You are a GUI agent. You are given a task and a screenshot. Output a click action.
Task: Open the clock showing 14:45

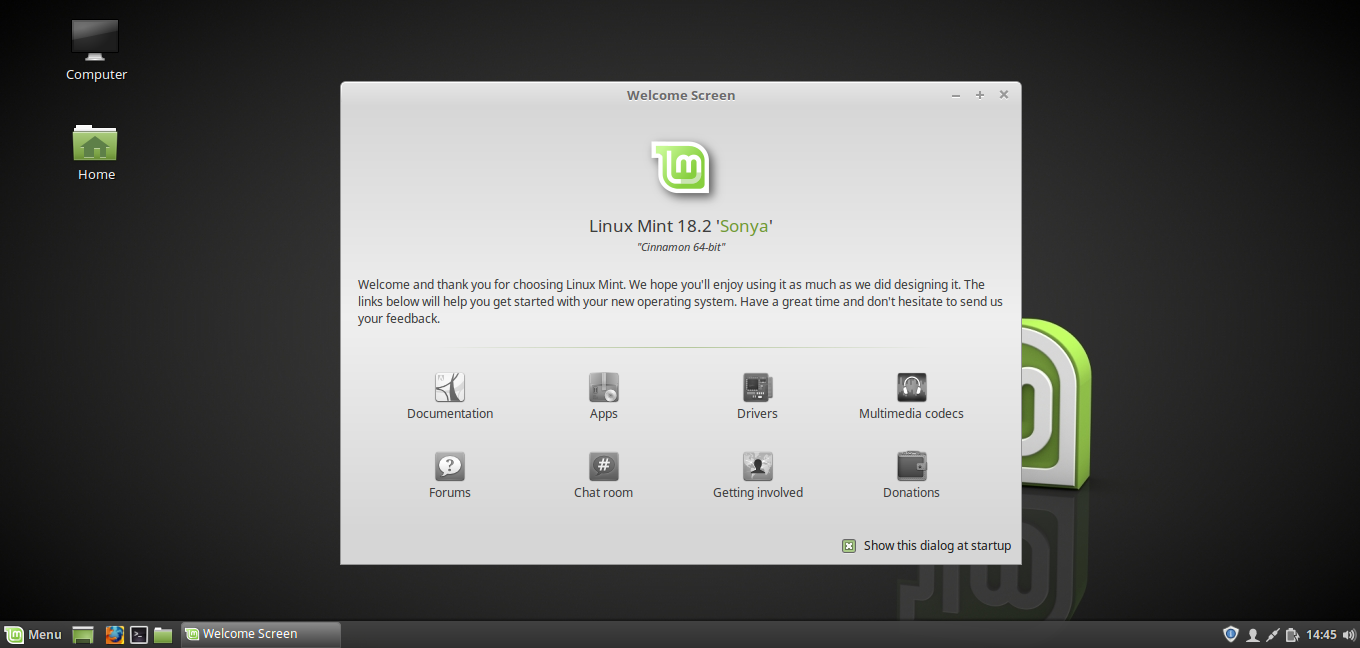(1321, 634)
